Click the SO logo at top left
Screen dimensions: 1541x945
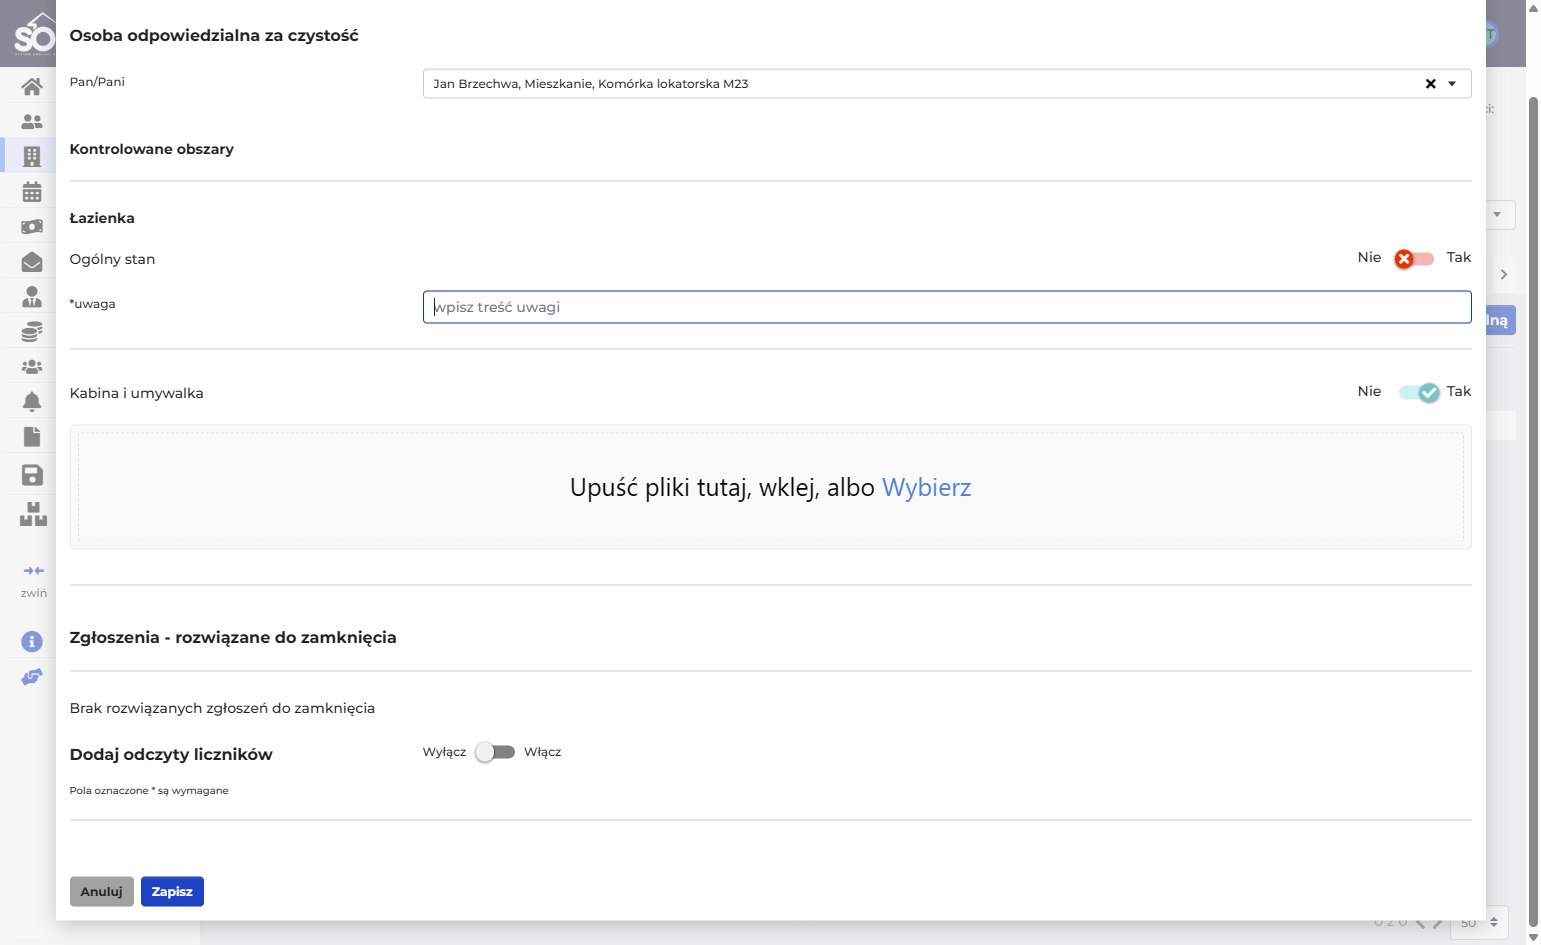pos(33,34)
